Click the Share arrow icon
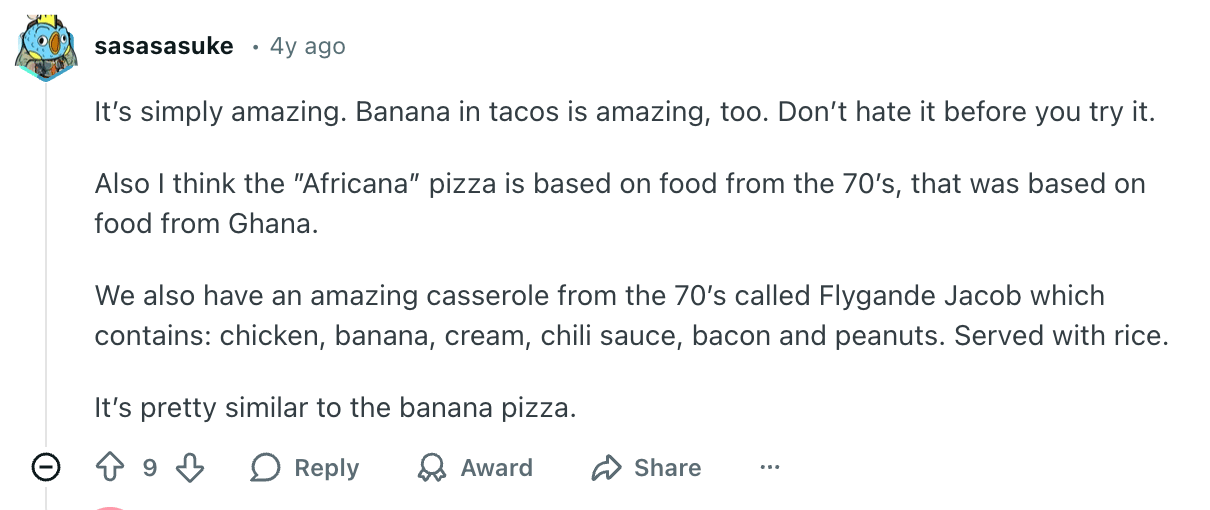This screenshot has width=1210, height=510. point(606,468)
